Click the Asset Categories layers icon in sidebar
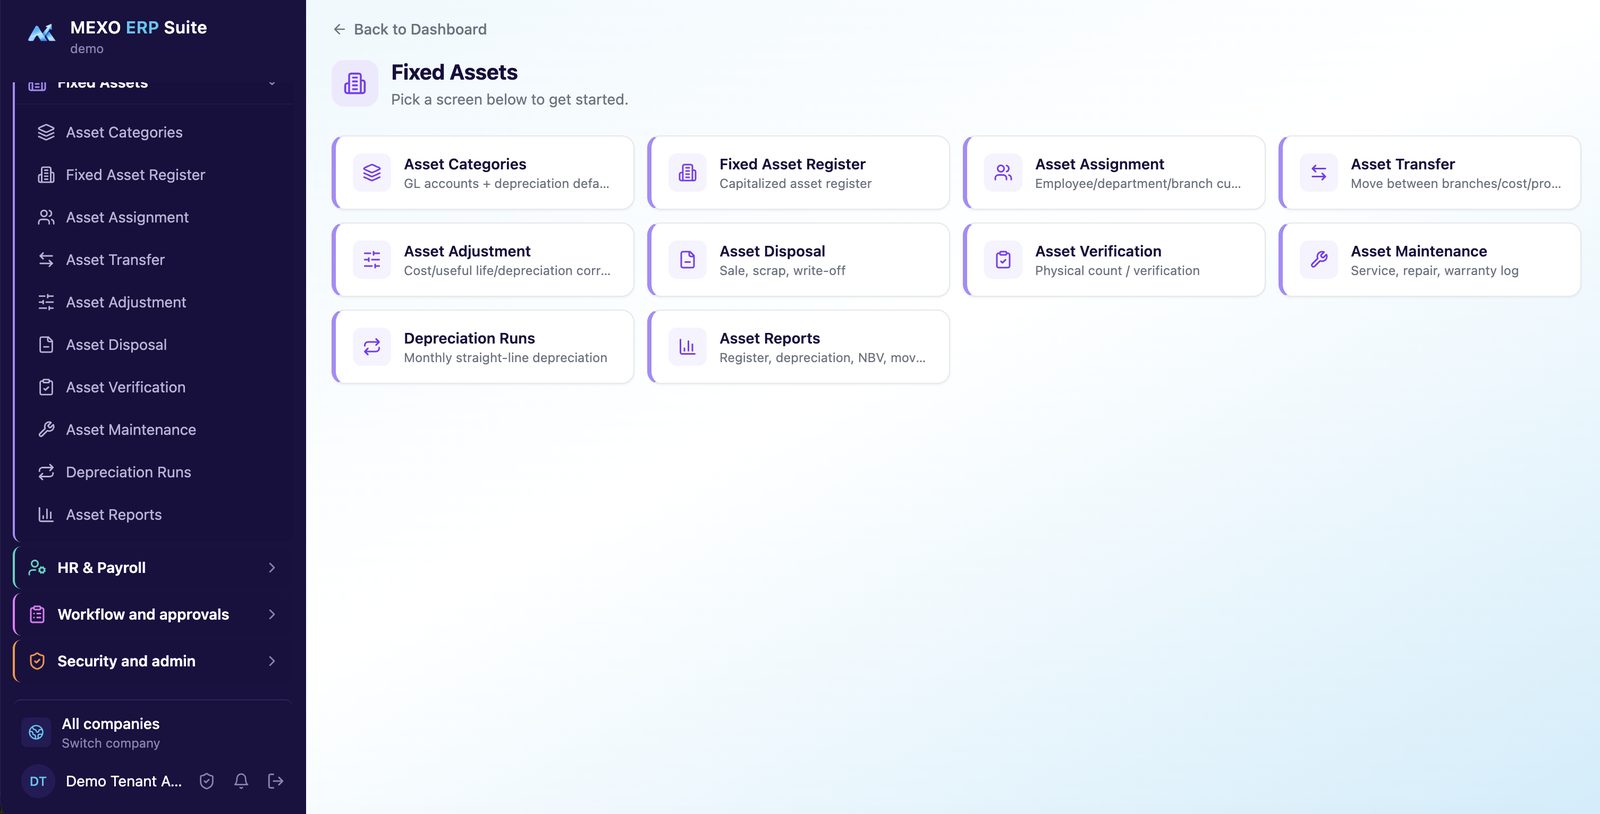The image size is (1600, 814). pyautogui.click(x=46, y=132)
